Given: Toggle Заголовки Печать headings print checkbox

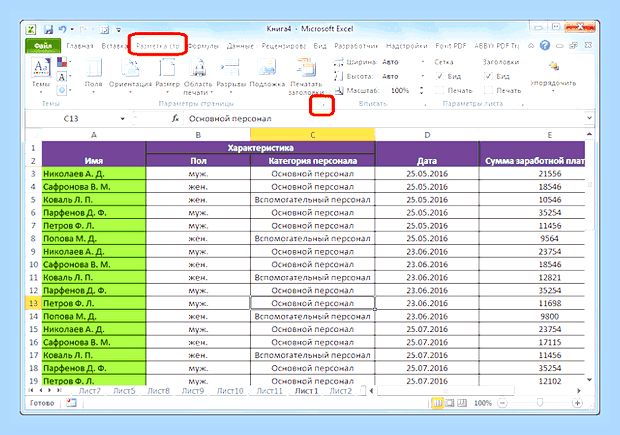Looking at the screenshot, I should coord(488,90).
